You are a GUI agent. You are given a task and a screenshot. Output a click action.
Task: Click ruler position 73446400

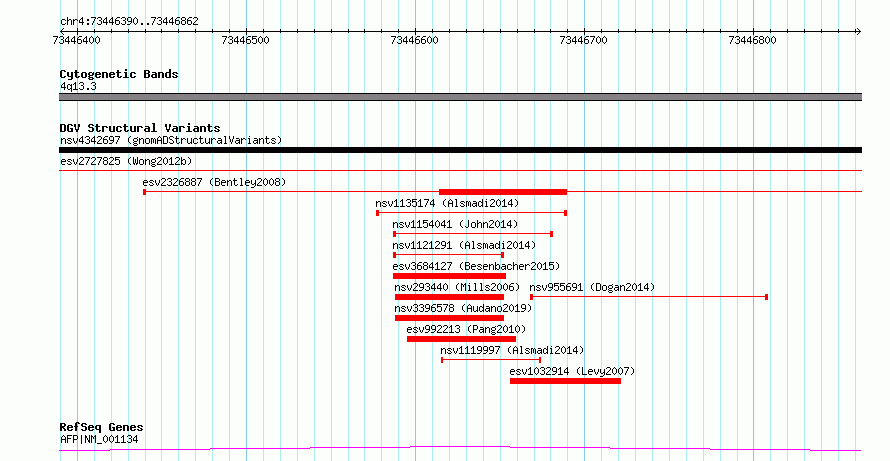tap(77, 40)
